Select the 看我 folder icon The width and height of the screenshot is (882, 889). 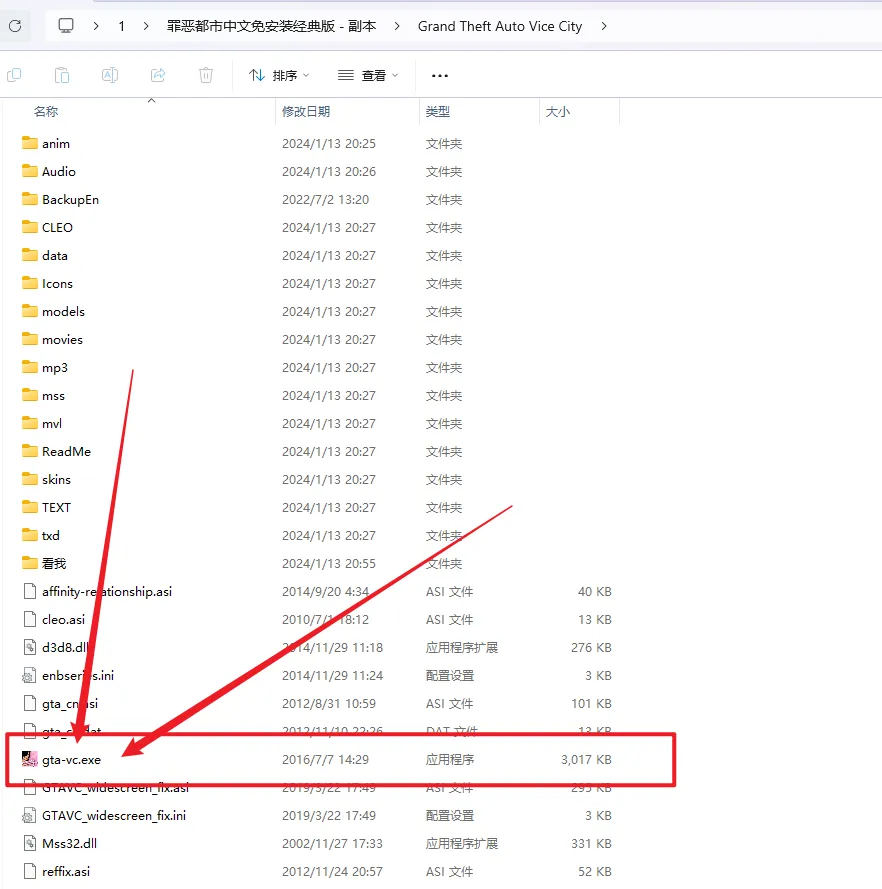point(29,563)
